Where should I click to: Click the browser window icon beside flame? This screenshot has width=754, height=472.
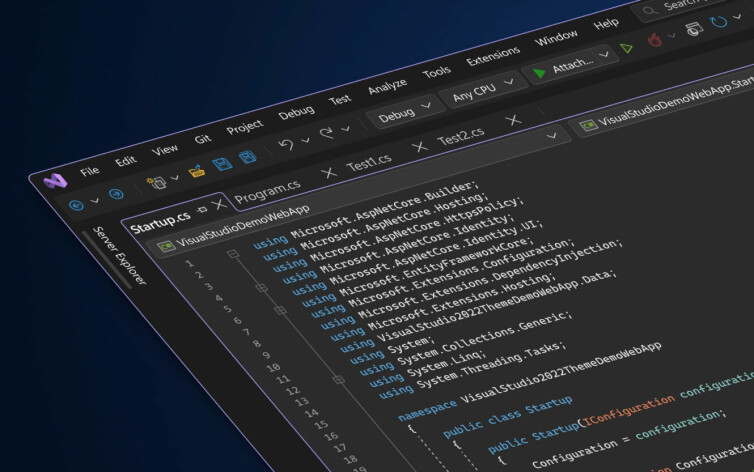pyautogui.click(x=693, y=29)
